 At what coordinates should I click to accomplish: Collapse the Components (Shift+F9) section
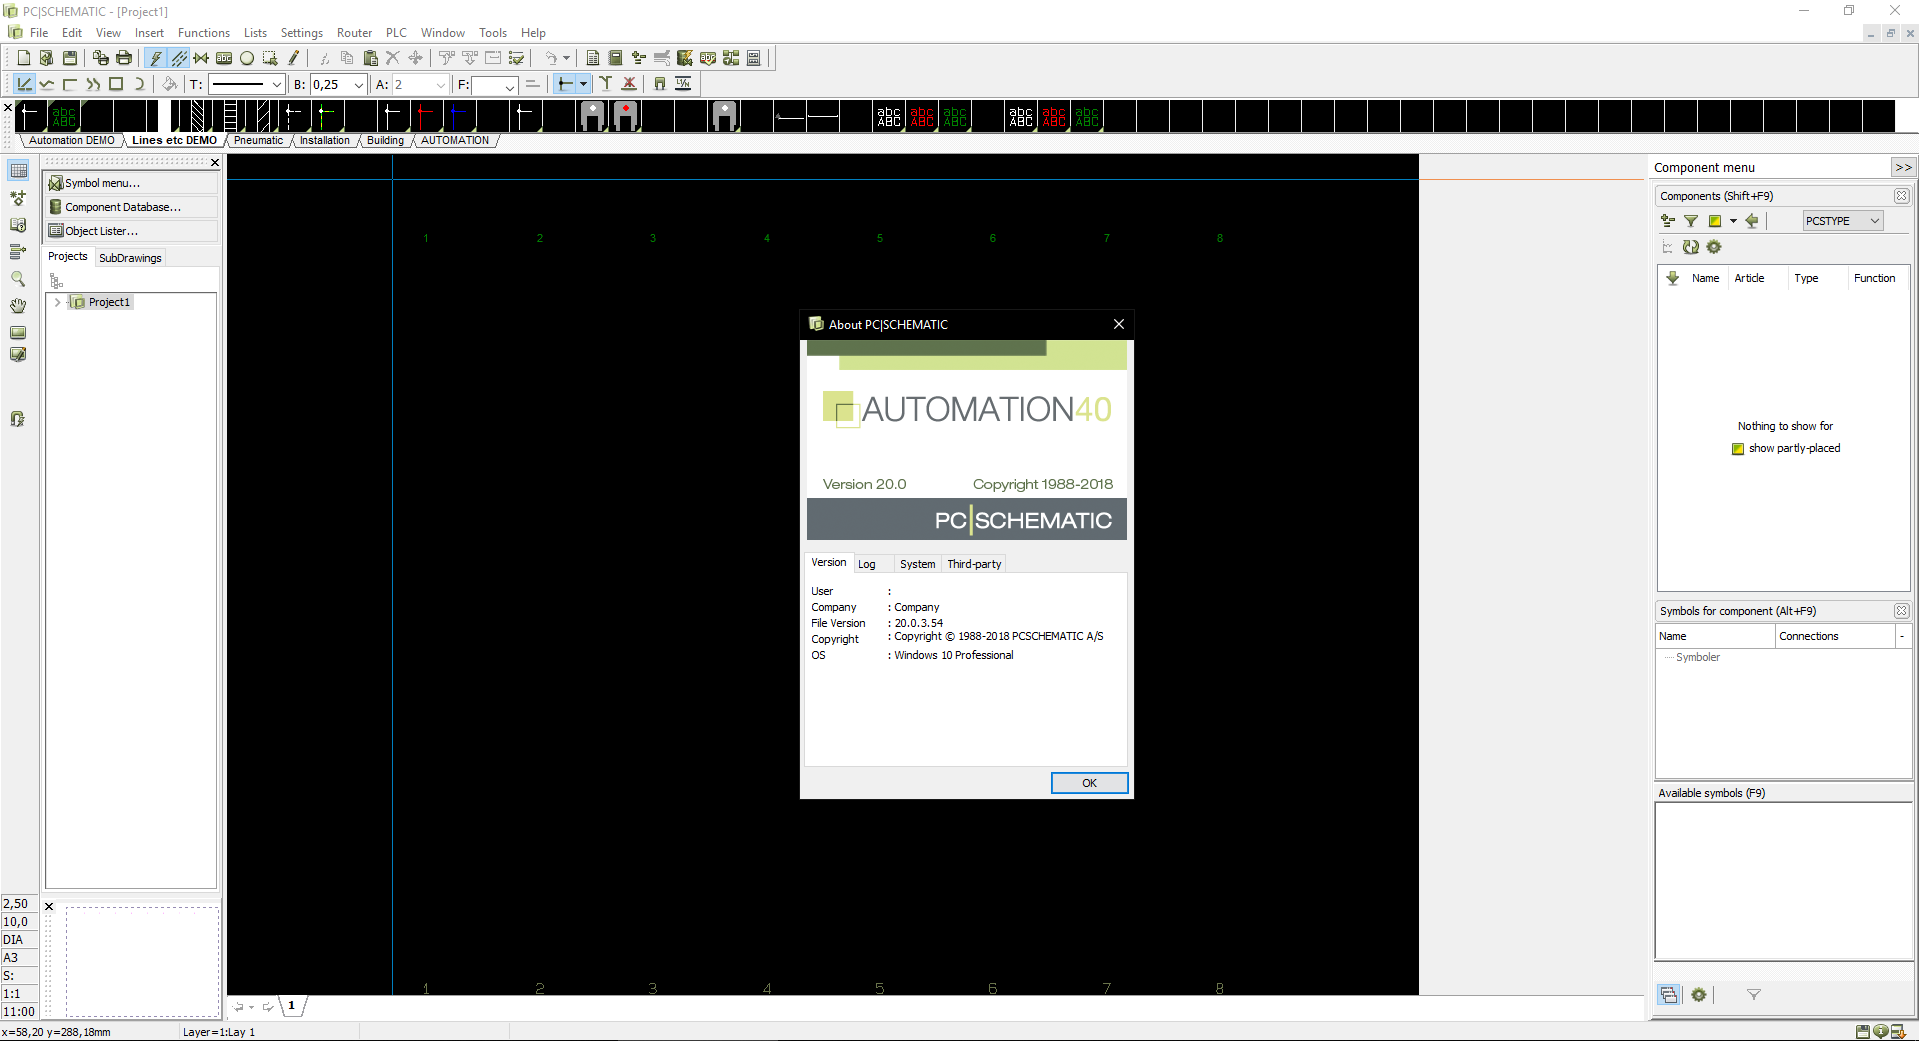tap(1901, 196)
